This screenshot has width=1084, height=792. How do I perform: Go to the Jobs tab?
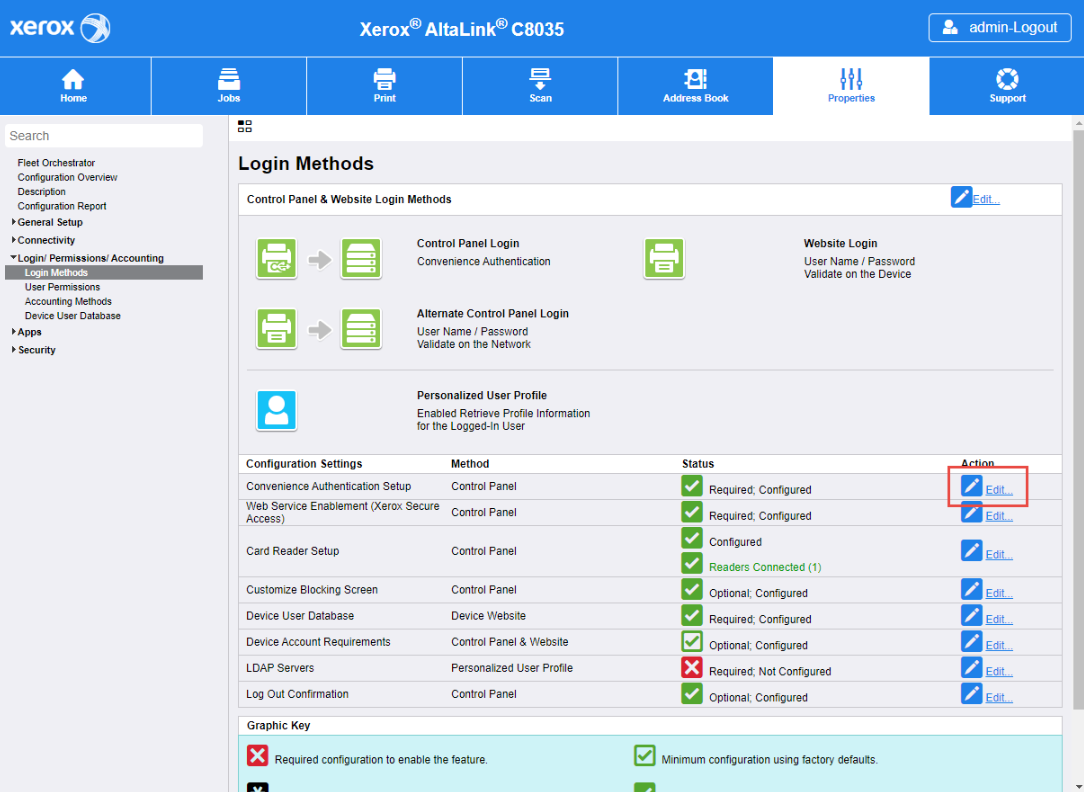(x=229, y=86)
